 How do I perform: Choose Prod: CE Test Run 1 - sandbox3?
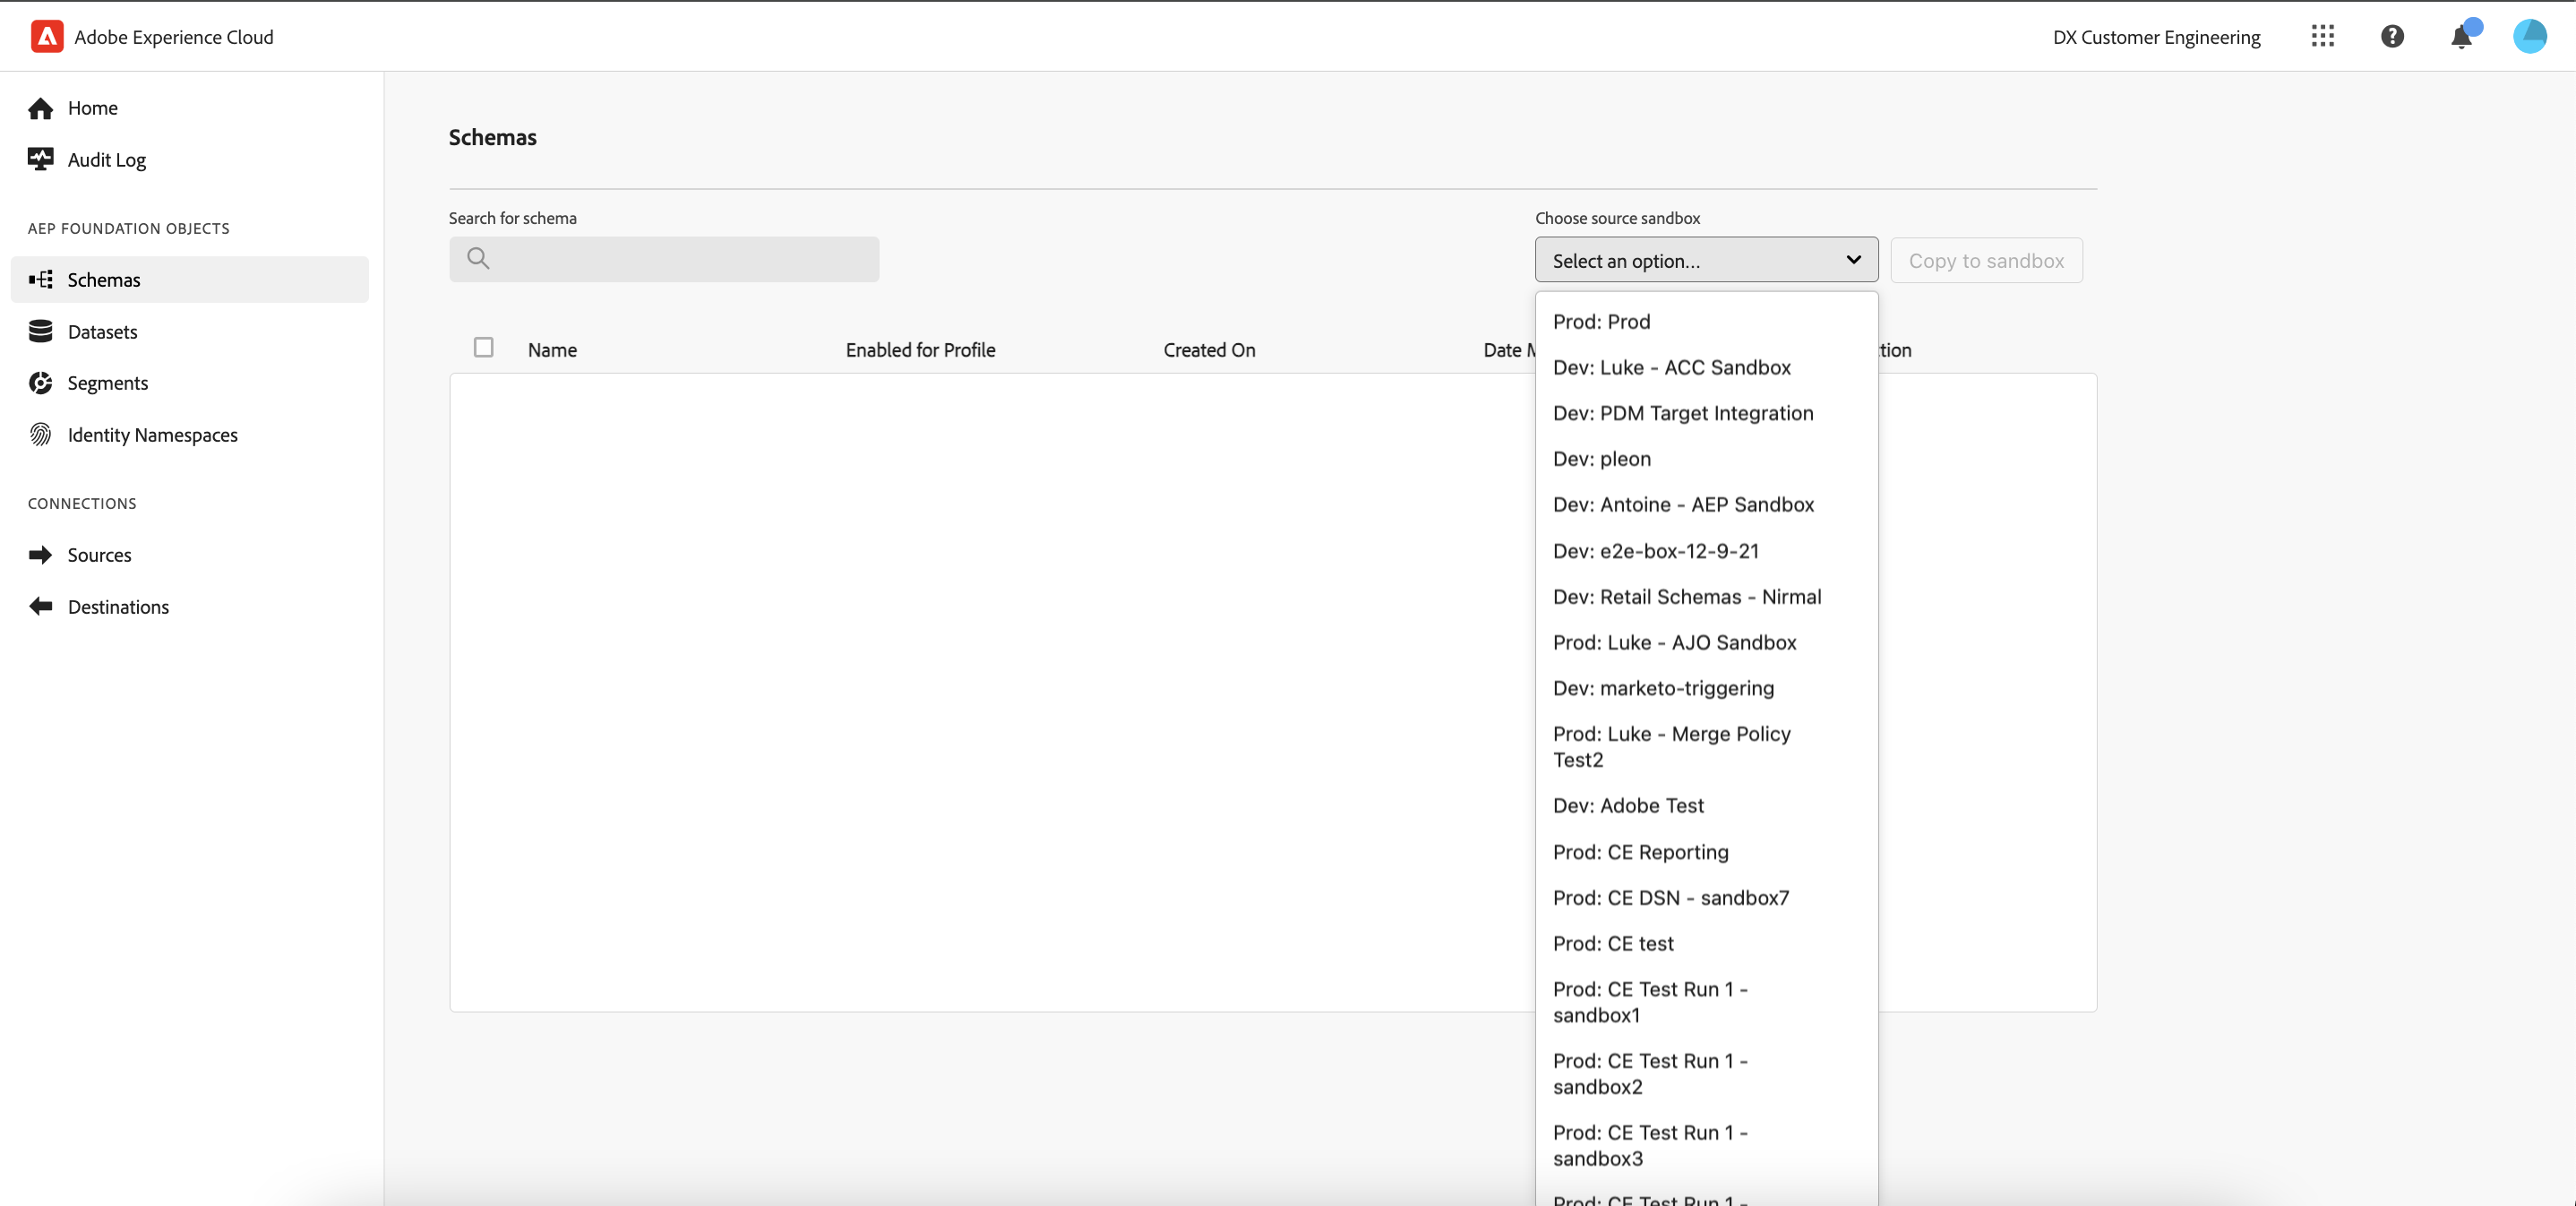point(1706,1146)
